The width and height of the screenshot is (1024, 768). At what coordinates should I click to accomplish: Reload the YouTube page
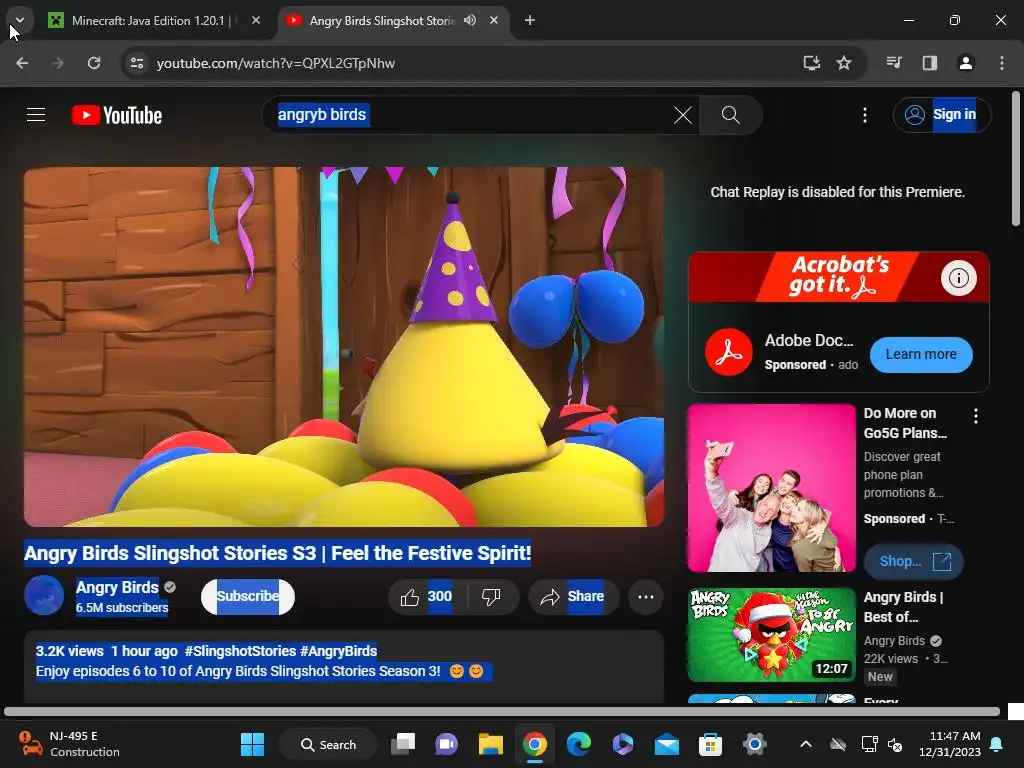(x=94, y=63)
